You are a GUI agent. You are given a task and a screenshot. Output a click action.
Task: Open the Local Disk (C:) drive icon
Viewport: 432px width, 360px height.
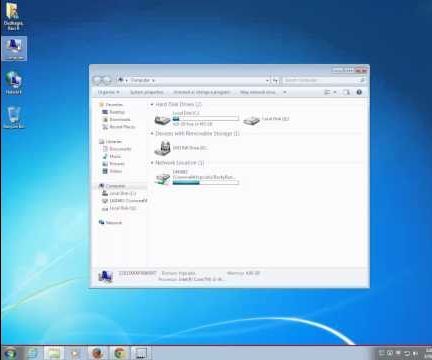click(163, 119)
